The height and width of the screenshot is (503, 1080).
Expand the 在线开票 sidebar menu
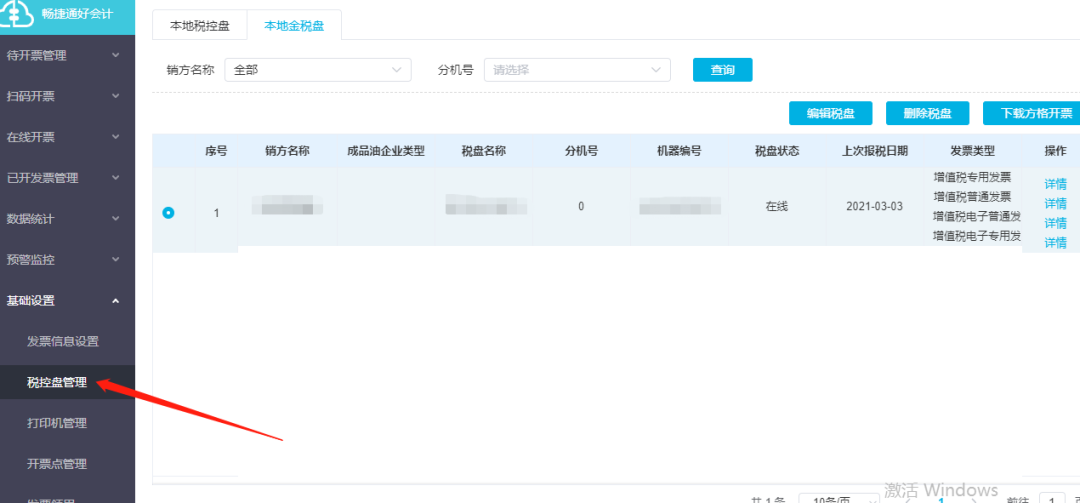click(66, 137)
